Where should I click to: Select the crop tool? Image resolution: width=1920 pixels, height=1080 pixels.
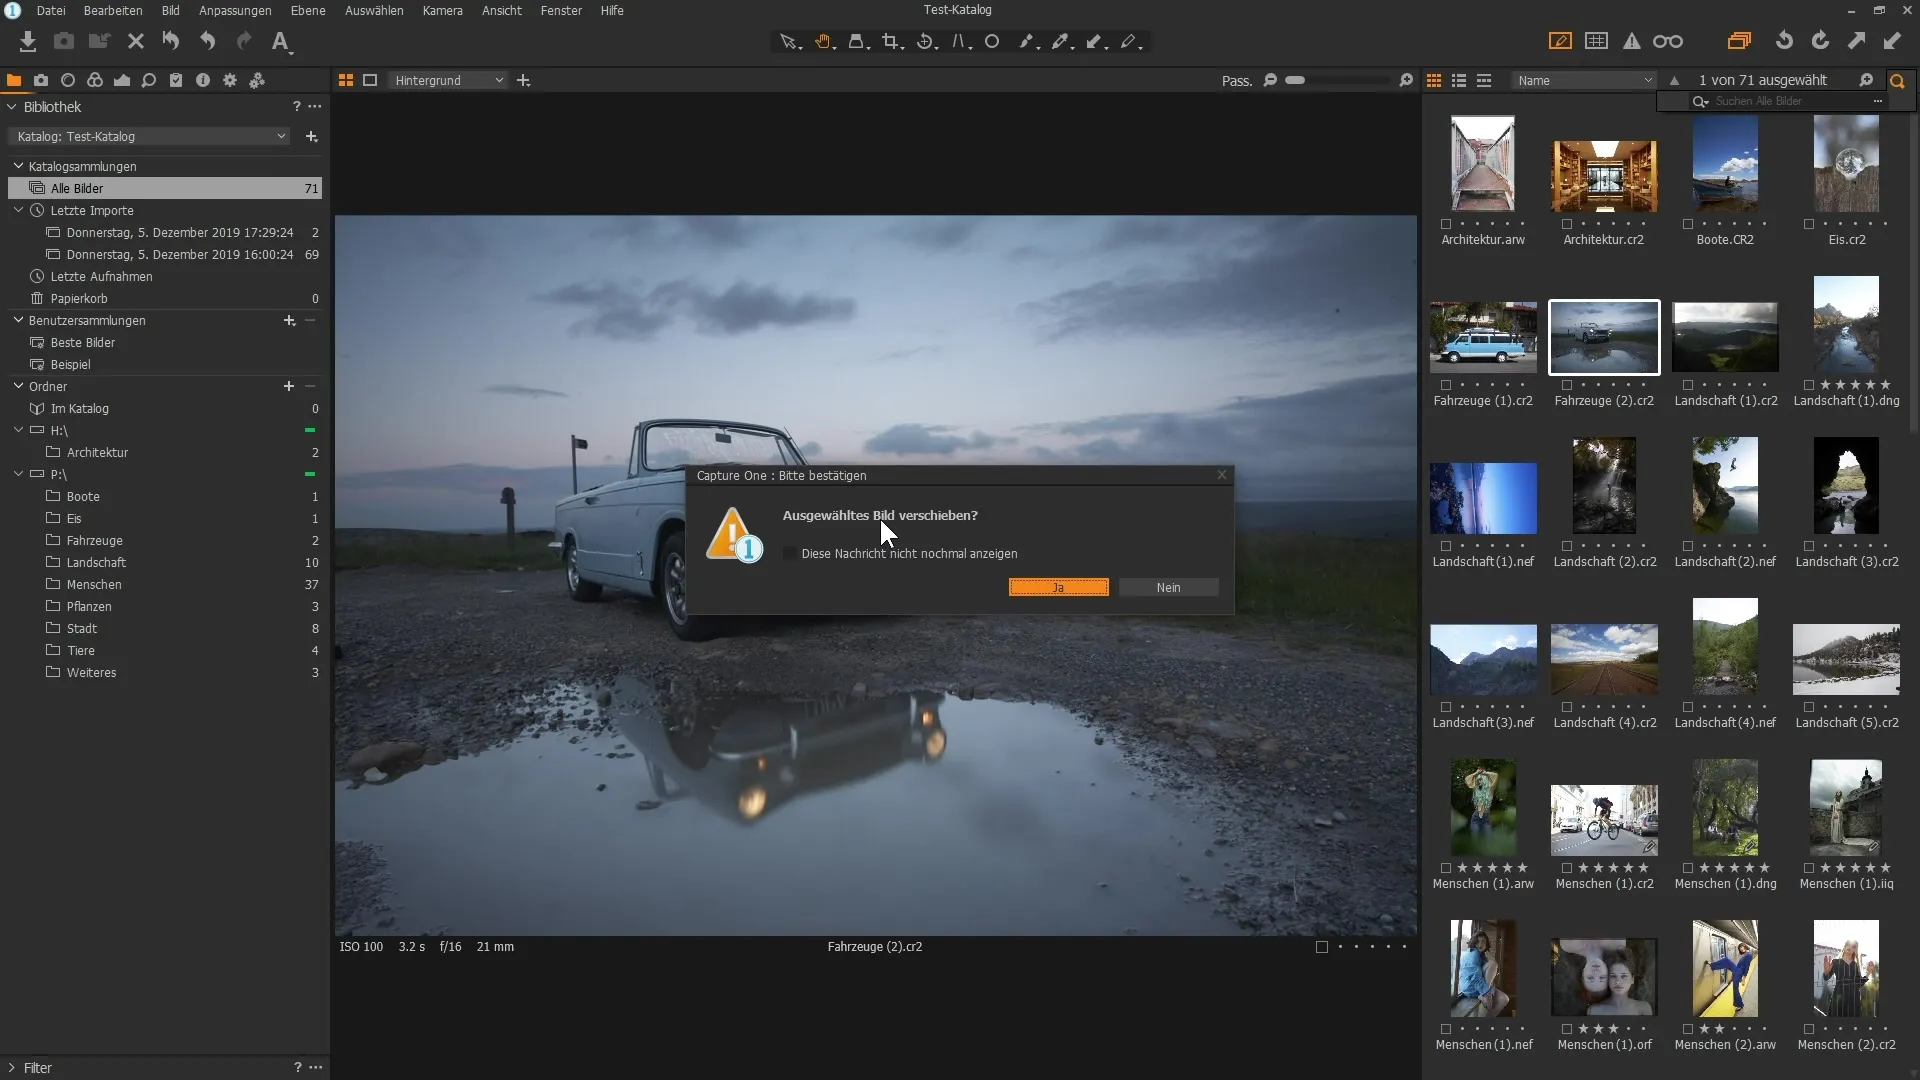pos(891,42)
